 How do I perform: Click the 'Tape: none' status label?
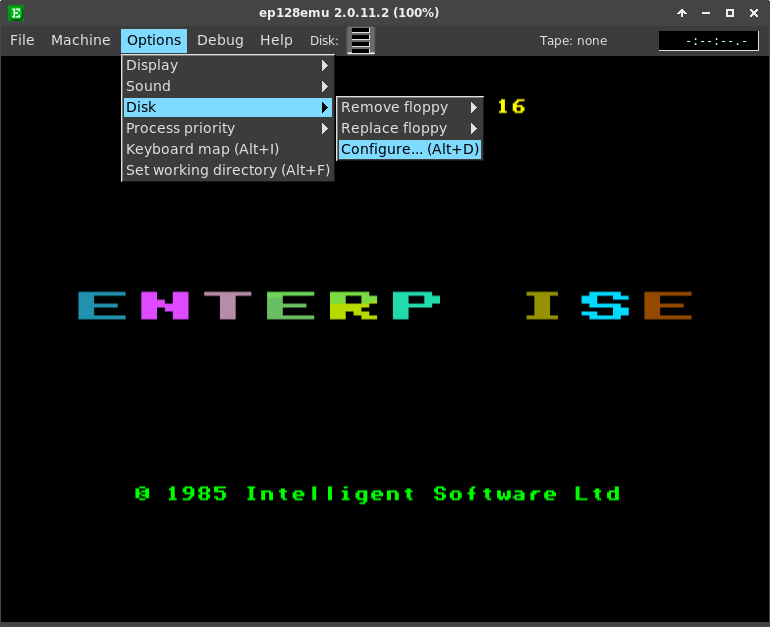click(573, 41)
